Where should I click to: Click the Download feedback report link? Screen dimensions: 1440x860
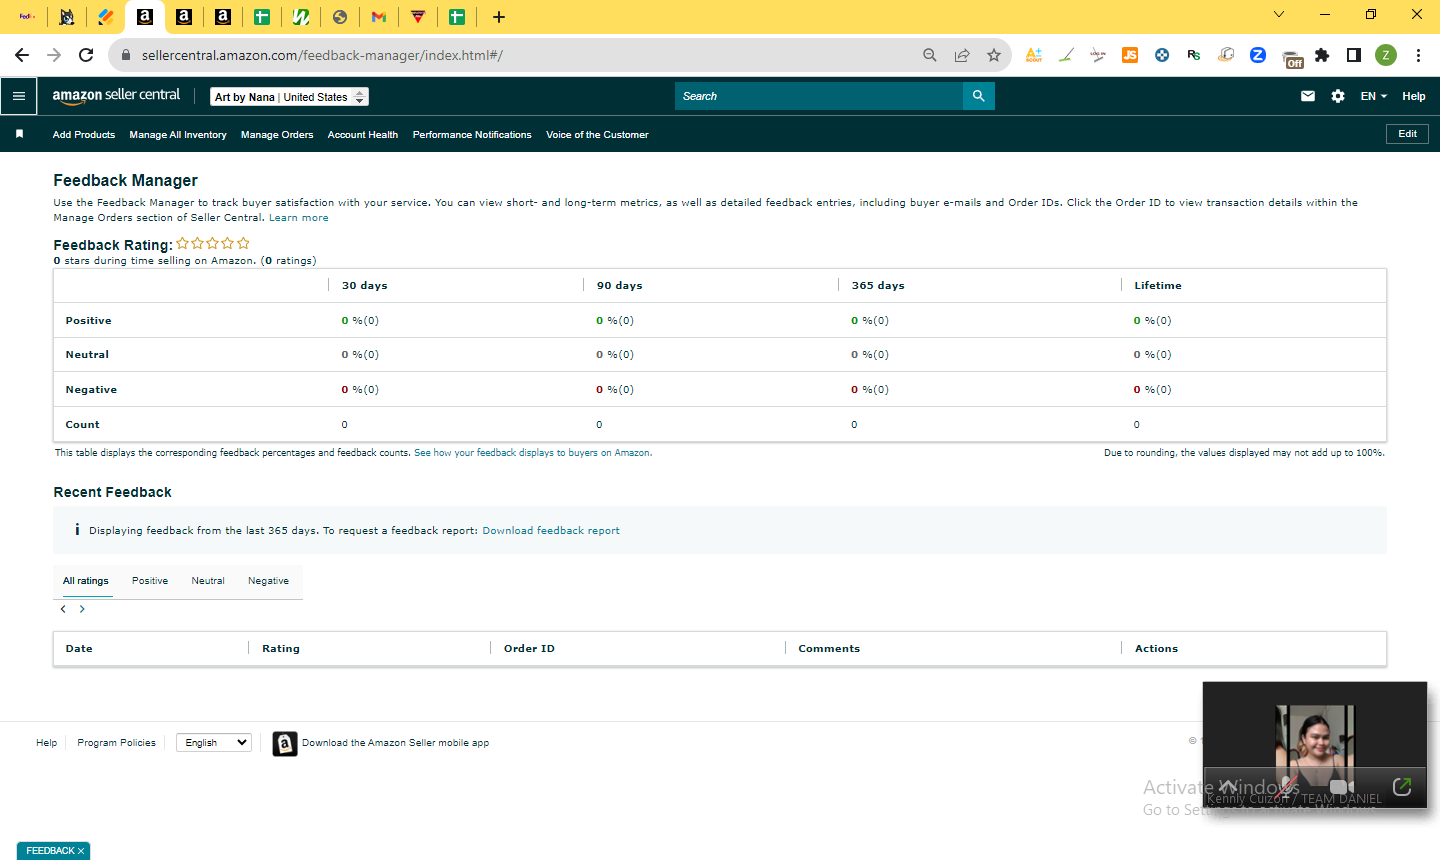(551, 531)
